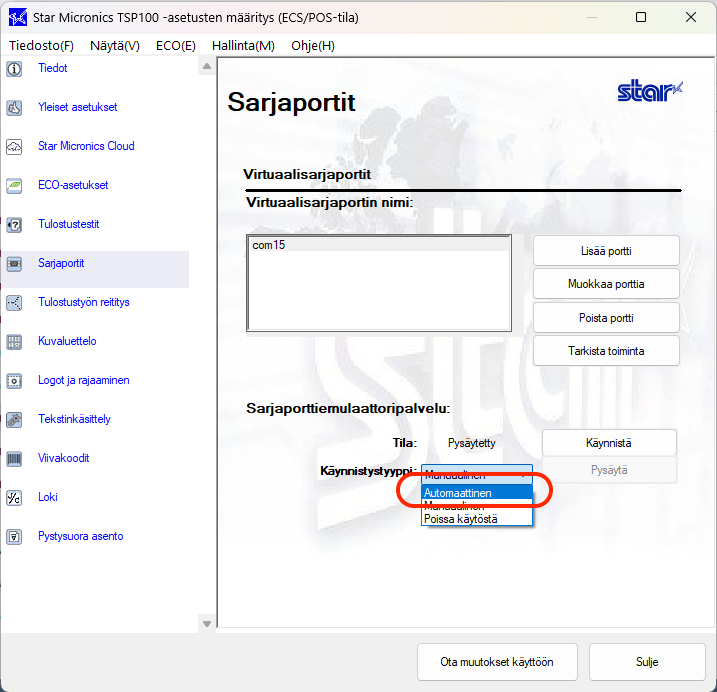The height and width of the screenshot is (692, 717).
Task: Click the Kuvaluettelo grid icon
Action: (x=14, y=342)
